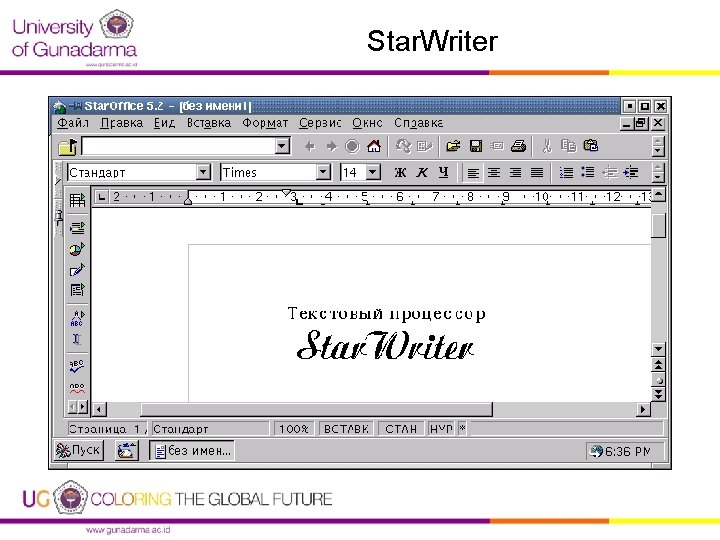Click the vertical scrollbar thumb
The image size is (720, 540).
pos(658,225)
